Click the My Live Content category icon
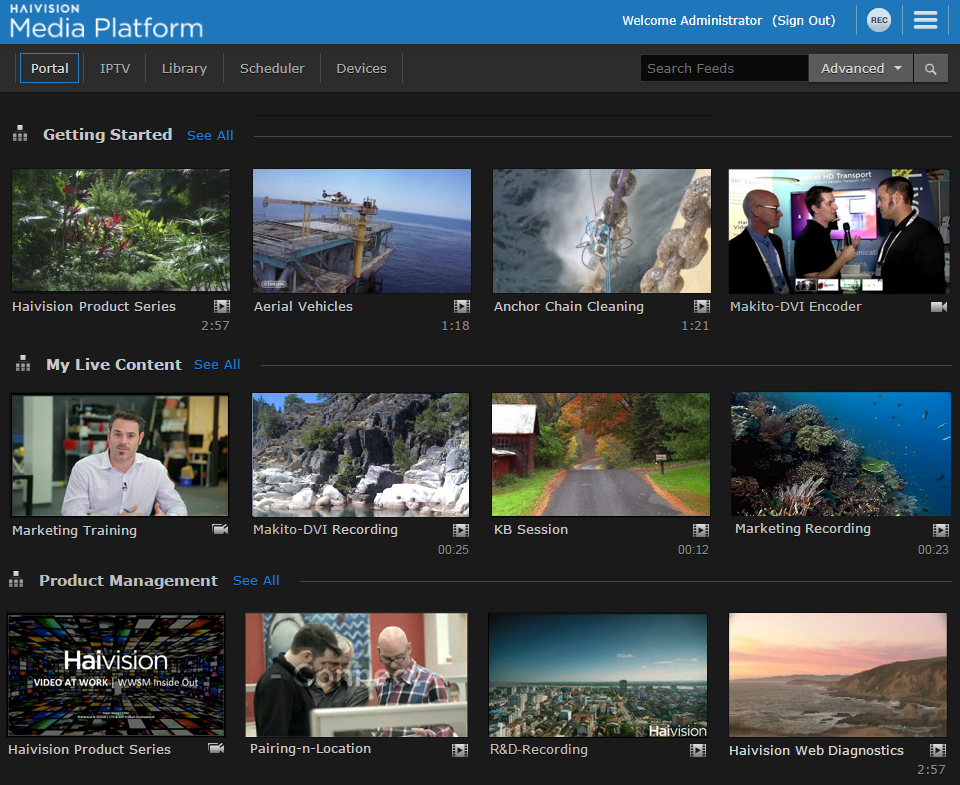Screen dimensions: 960x785 (22, 365)
